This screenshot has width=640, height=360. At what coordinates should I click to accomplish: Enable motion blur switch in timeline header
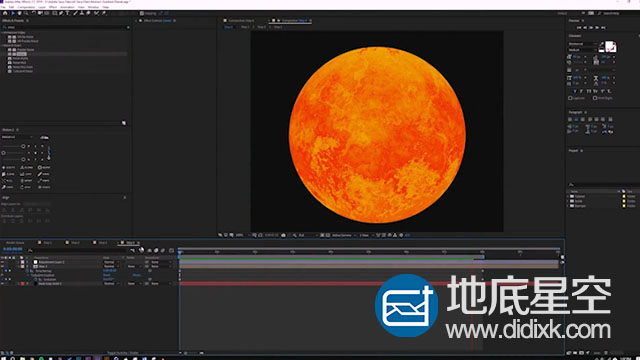tap(162, 250)
